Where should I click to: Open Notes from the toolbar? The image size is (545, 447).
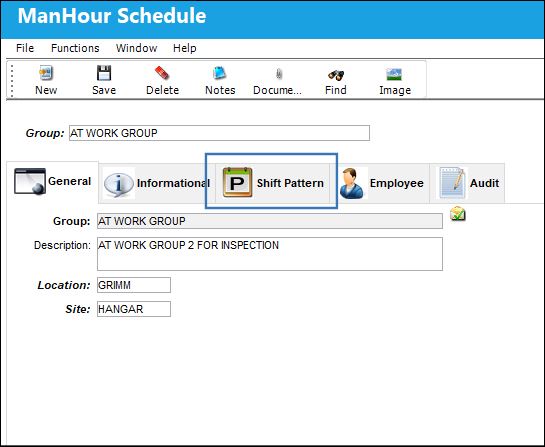pos(220,73)
